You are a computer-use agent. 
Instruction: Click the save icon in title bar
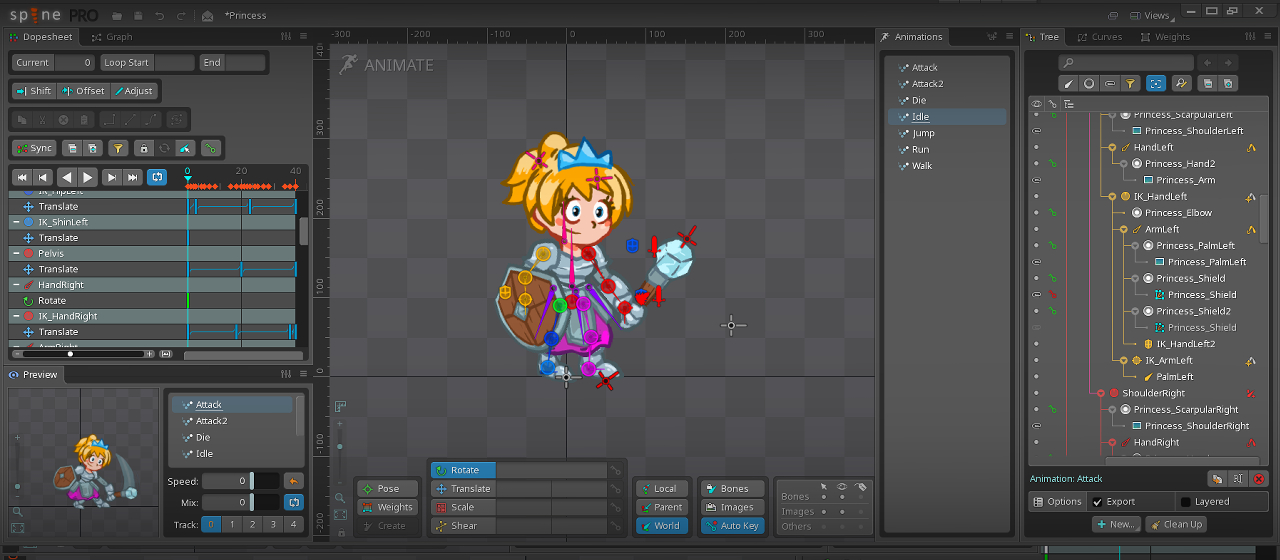(139, 16)
